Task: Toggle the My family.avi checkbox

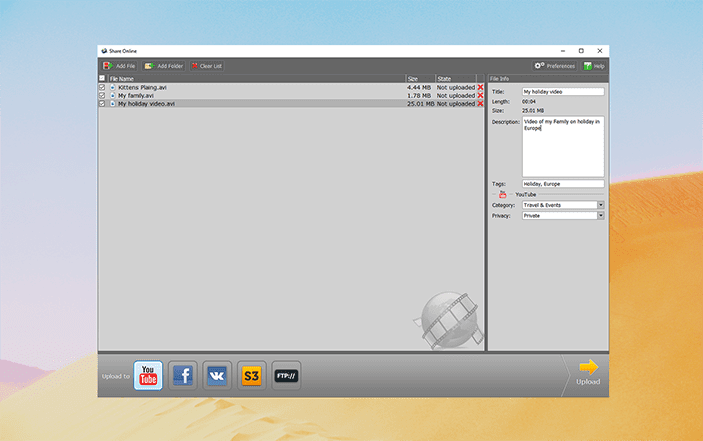Action: tap(102, 95)
